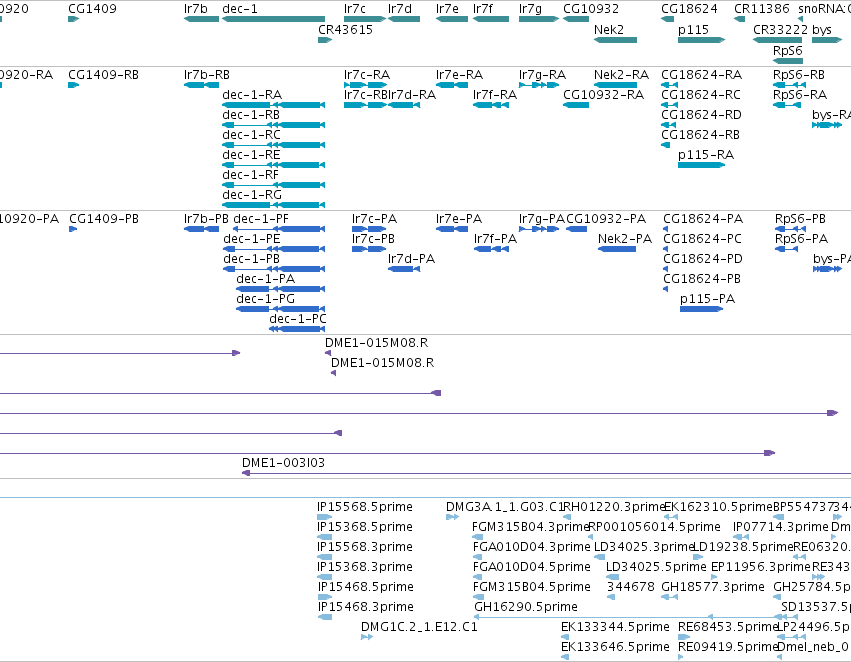This screenshot has height=662, width=851.
Task: Click the dec-1-PE protein label
Action: point(252,239)
